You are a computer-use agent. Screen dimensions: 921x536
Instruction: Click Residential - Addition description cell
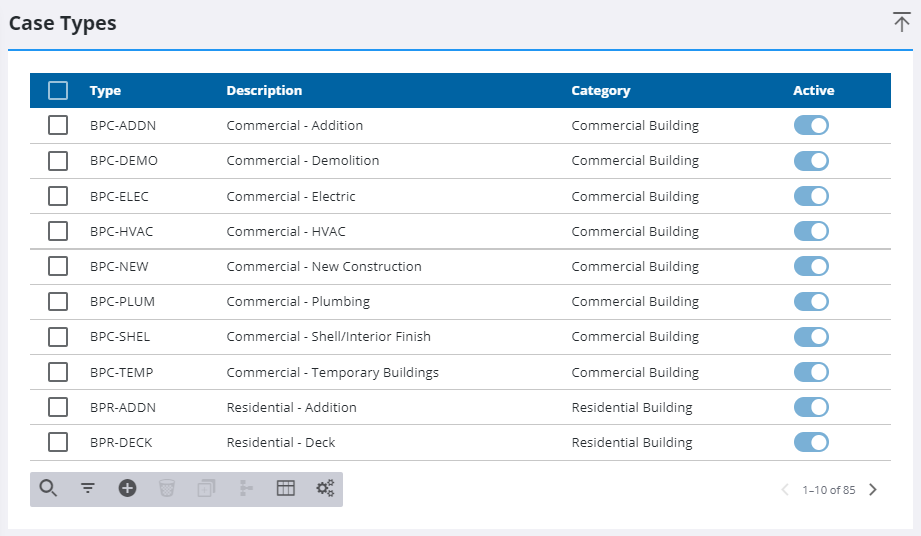pos(291,407)
